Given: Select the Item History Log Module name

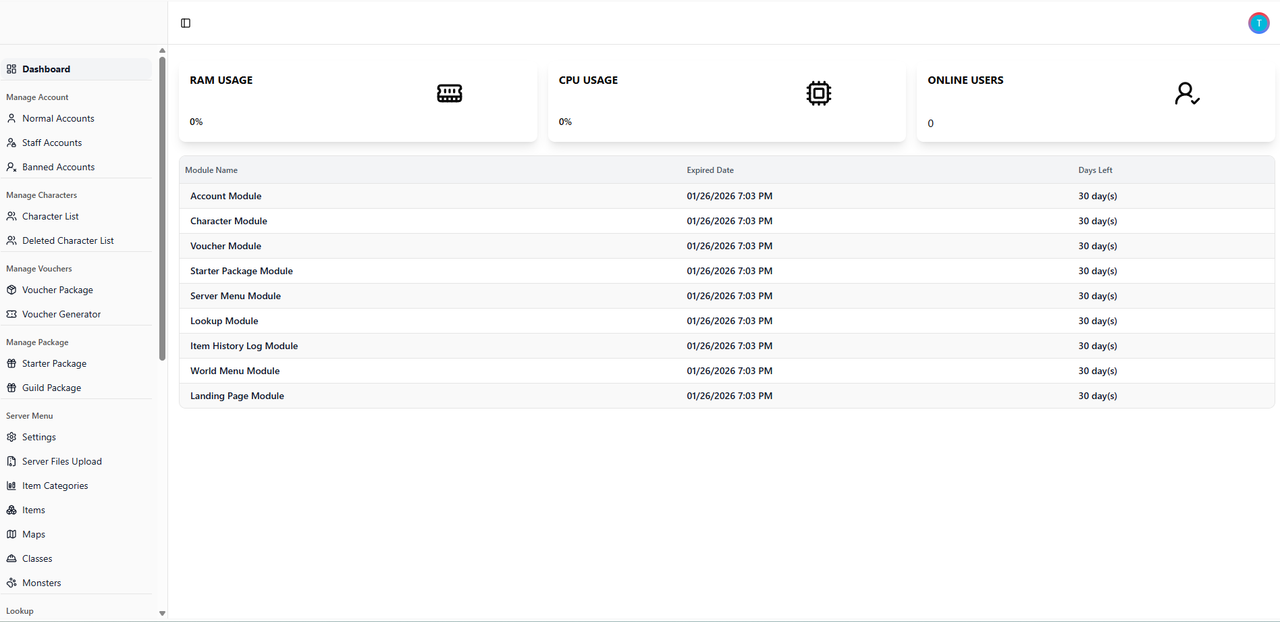Looking at the screenshot, I should (244, 346).
